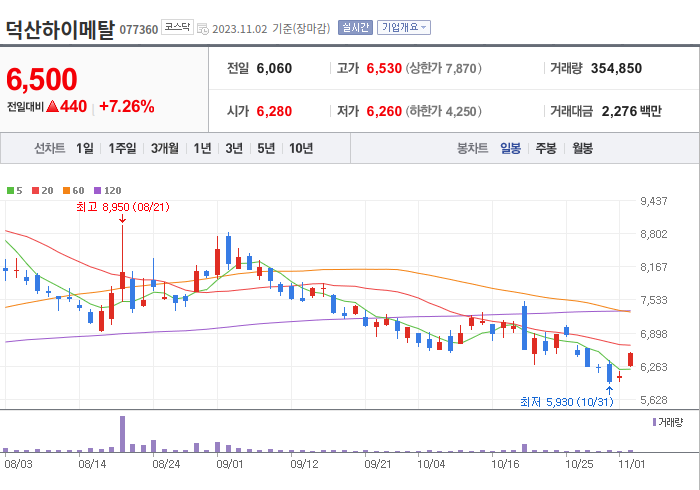
Task: Click the purple 120-day average swatch
Action: click(x=97, y=191)
